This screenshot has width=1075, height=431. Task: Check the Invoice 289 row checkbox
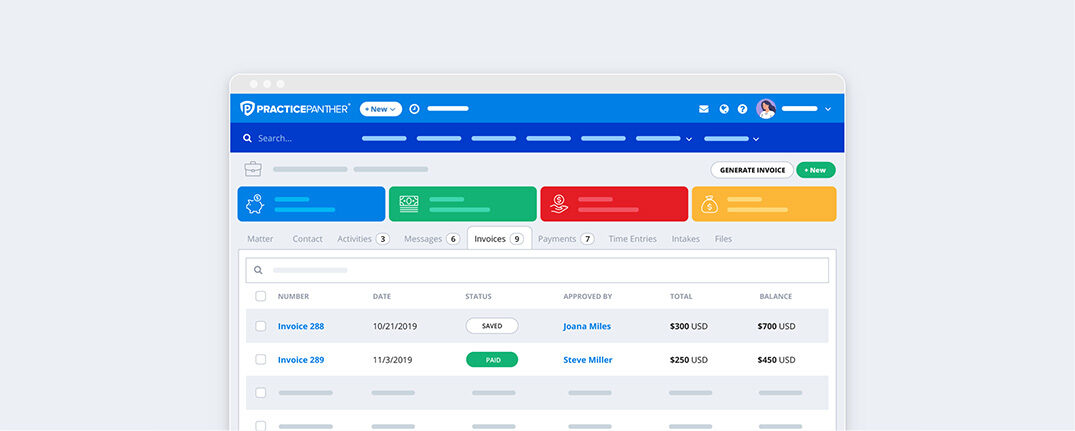pos(261,360)
